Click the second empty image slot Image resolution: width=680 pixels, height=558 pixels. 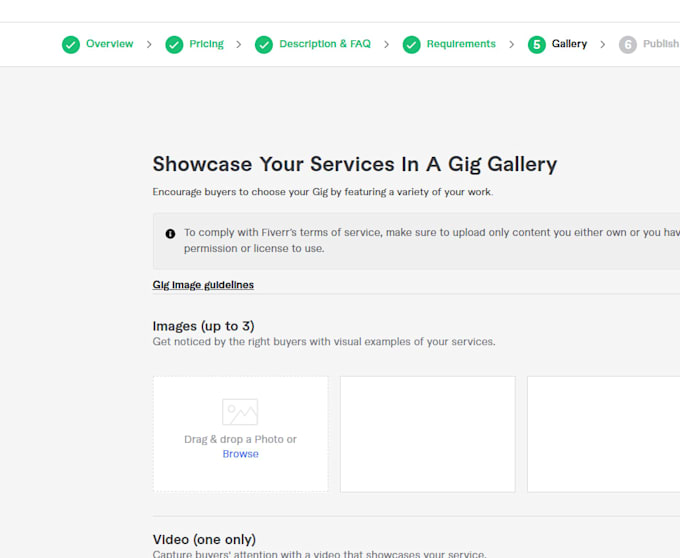coord(428,434)
